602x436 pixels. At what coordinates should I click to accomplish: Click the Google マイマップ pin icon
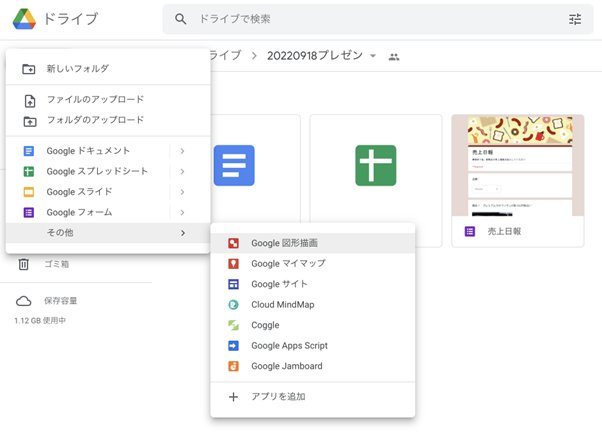[x=233, y=264]
